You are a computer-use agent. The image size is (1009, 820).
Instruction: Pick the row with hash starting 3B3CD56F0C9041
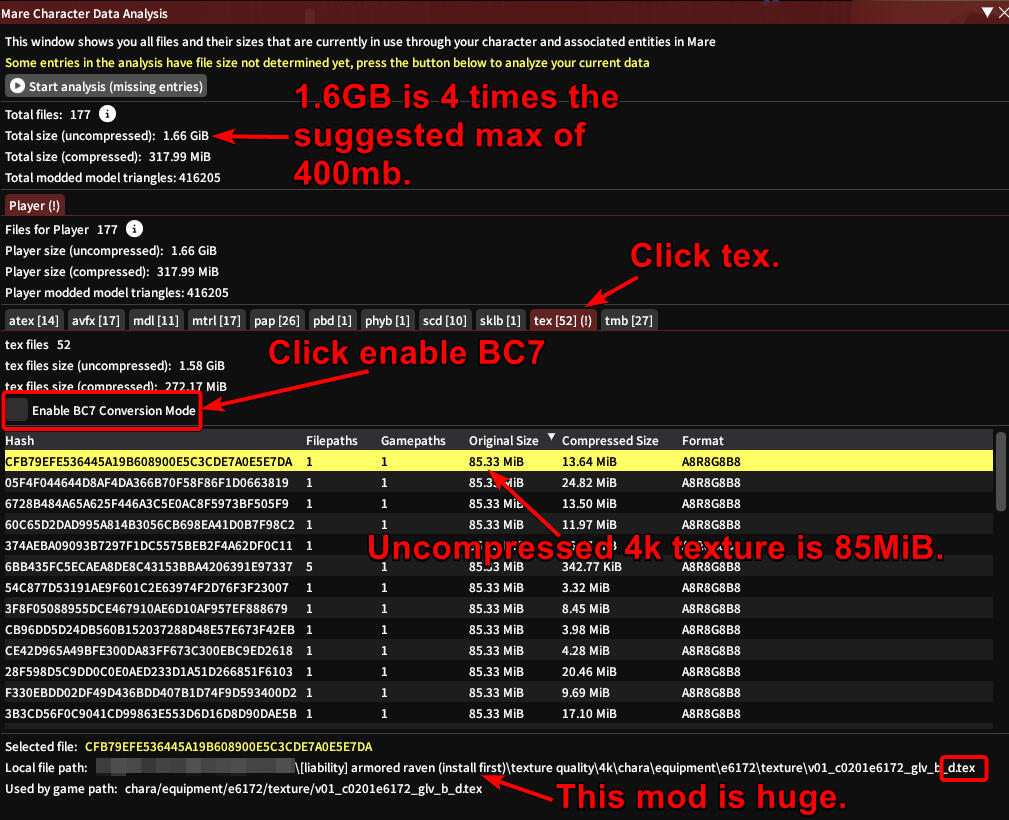point(148,714)
